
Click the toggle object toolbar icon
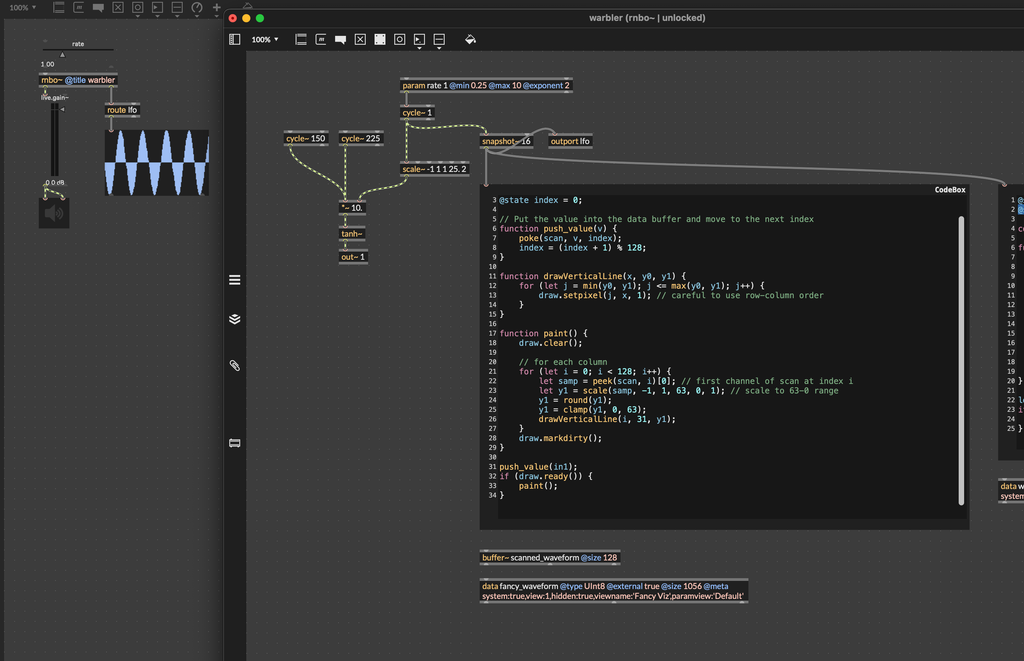pyautogui.click(x=360, y=40)
